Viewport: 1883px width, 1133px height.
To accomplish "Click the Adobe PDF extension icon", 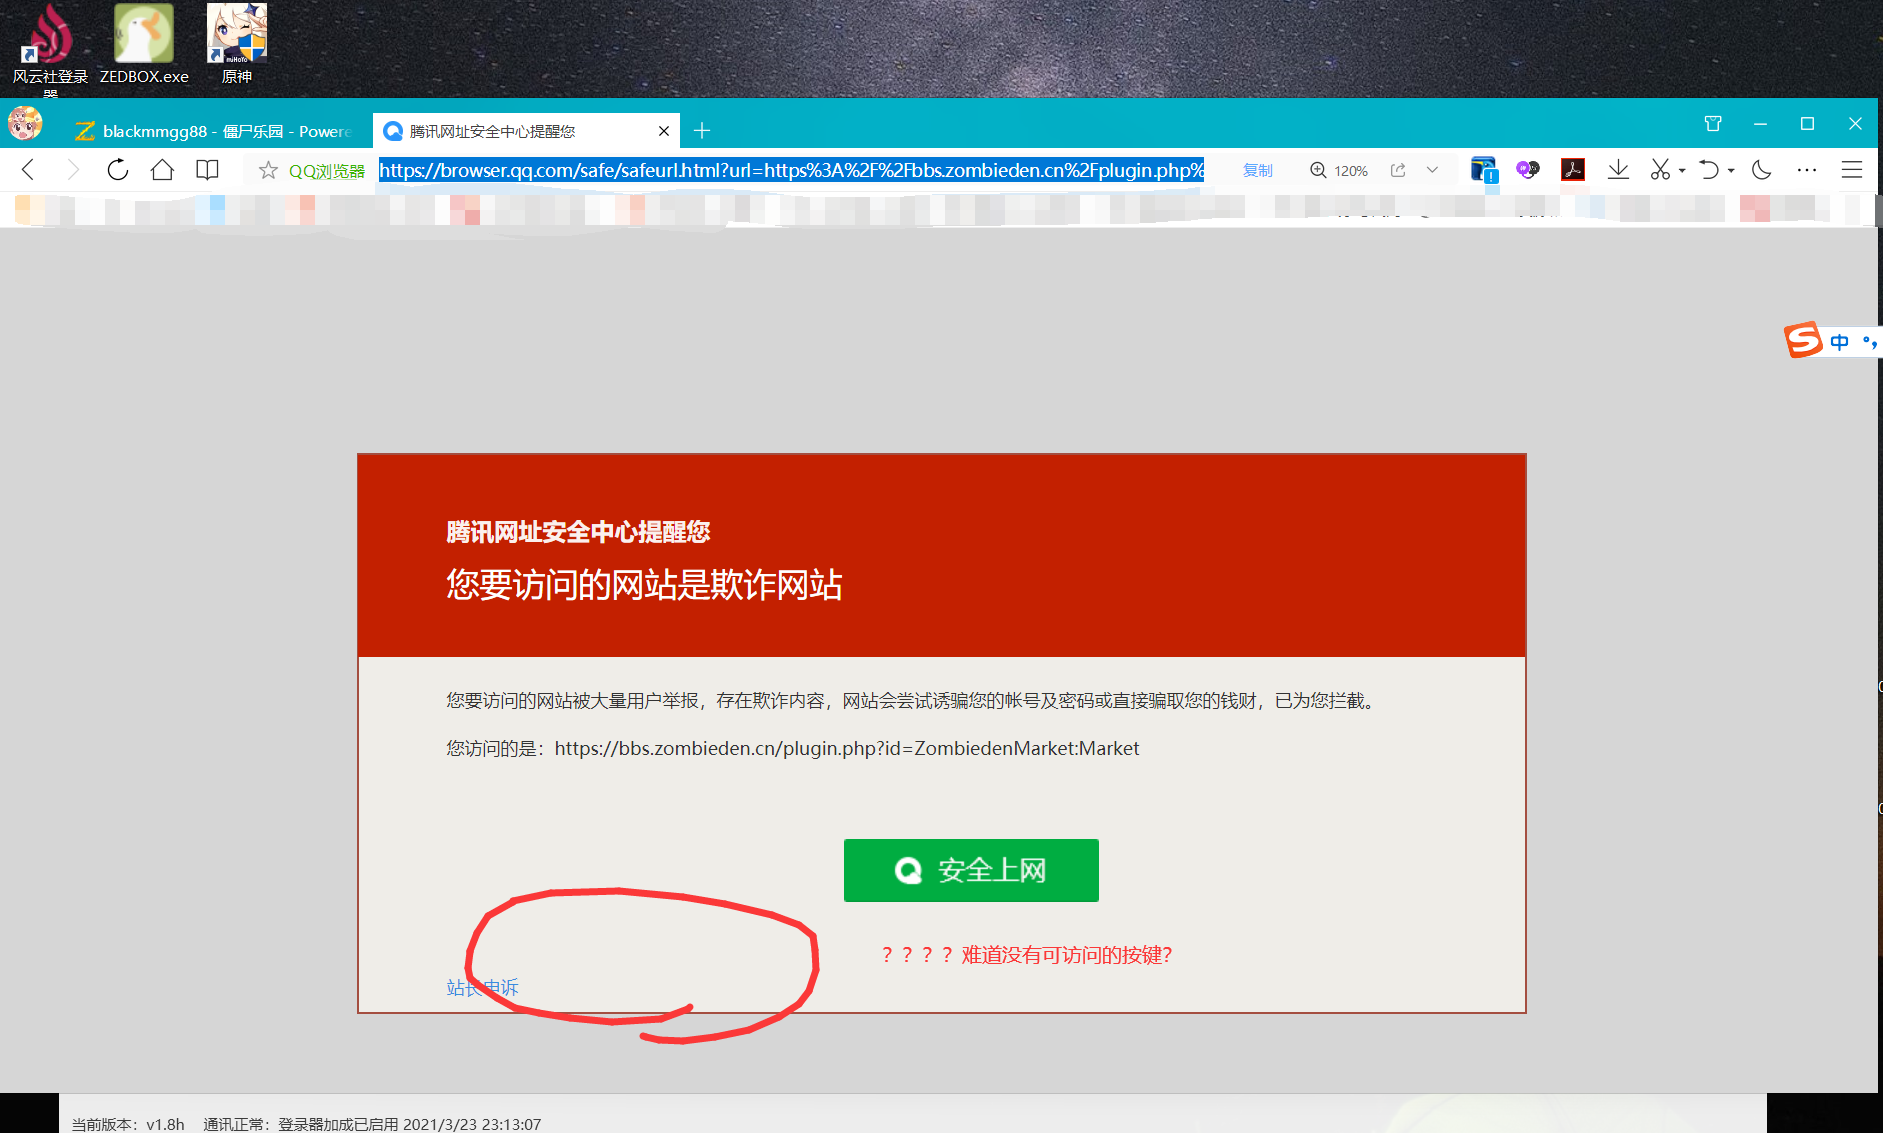I will click(x=1573, y=170).
